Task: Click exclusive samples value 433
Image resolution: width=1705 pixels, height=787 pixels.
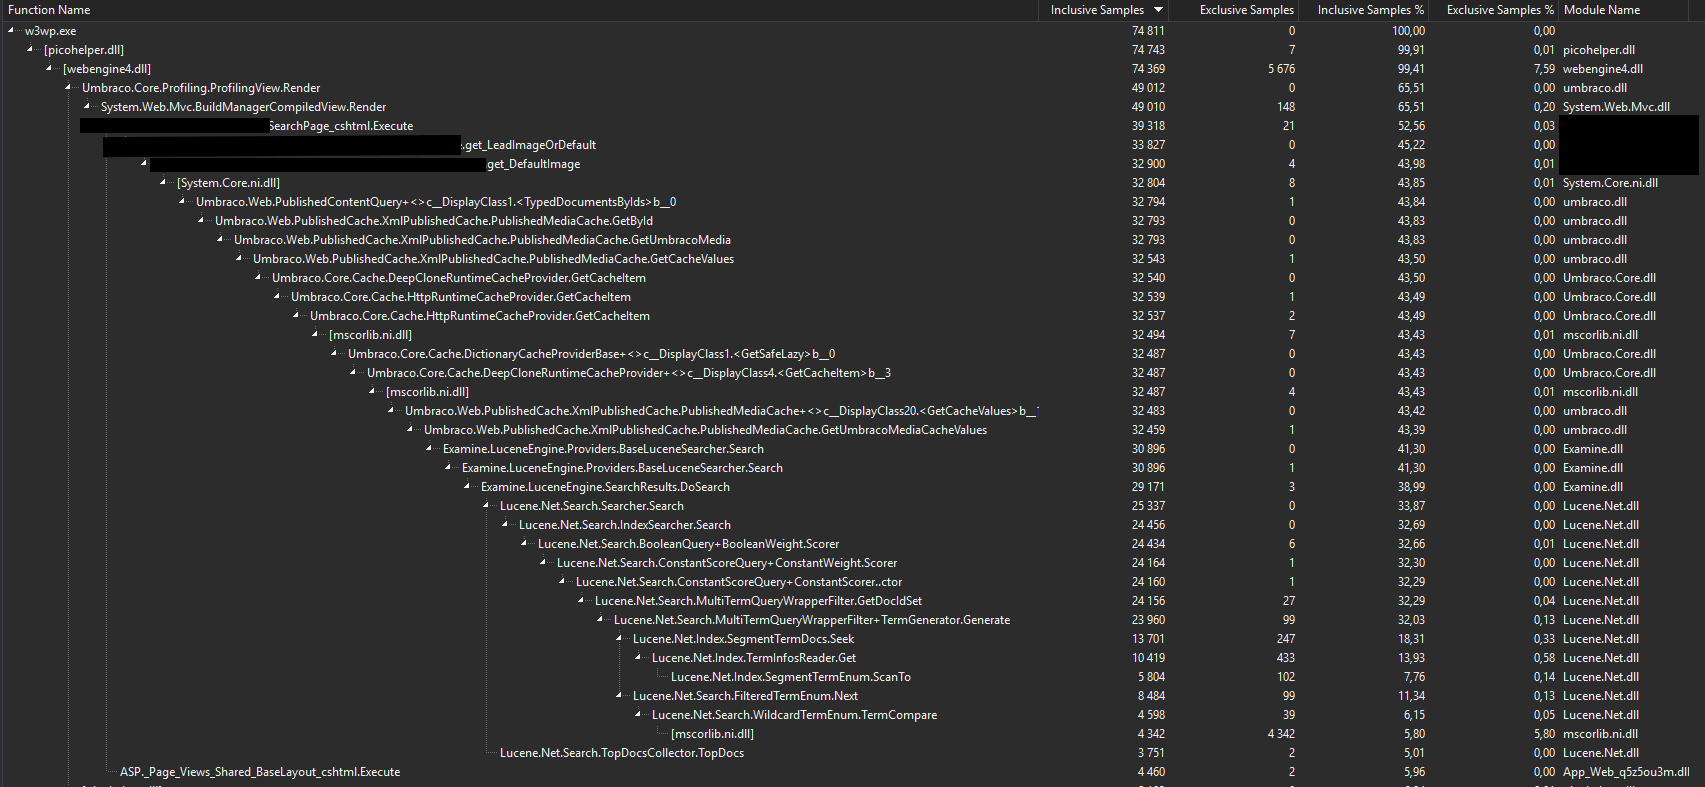Action: 1286,658
